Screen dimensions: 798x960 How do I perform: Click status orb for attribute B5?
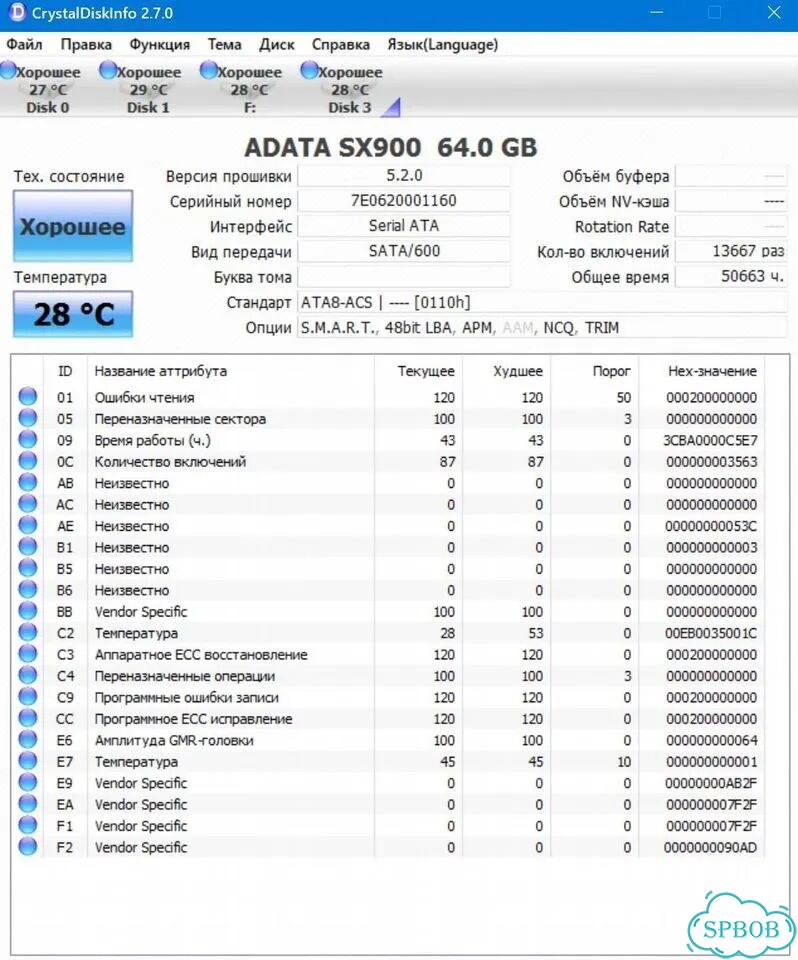tap(28, 568)
